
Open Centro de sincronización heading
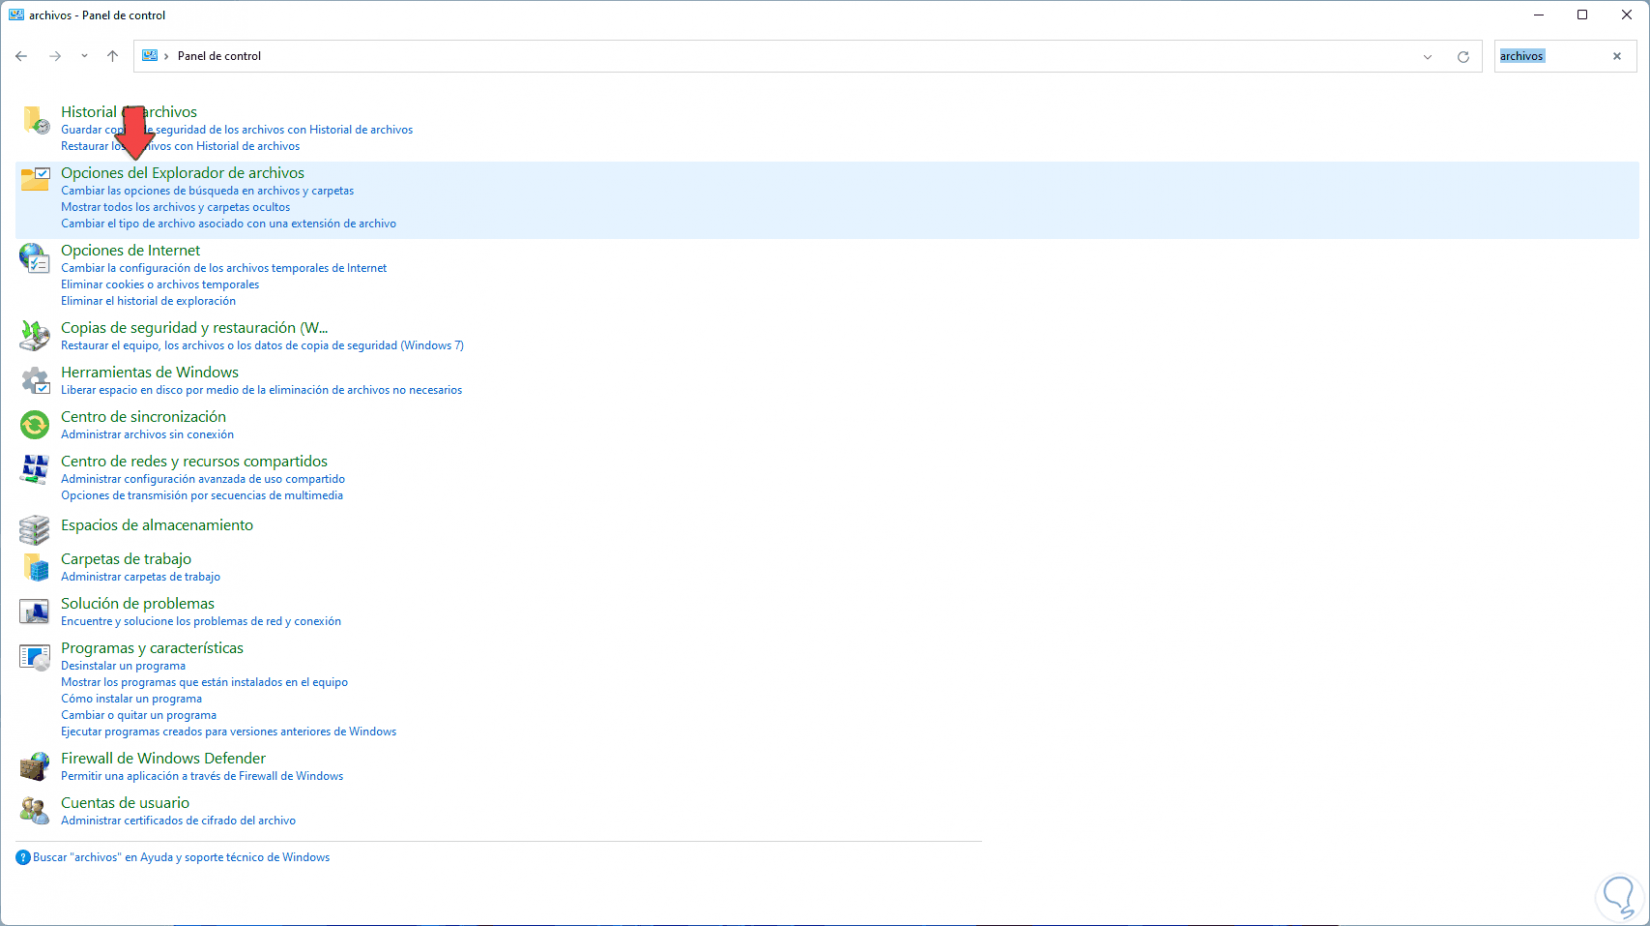[143, 417]
